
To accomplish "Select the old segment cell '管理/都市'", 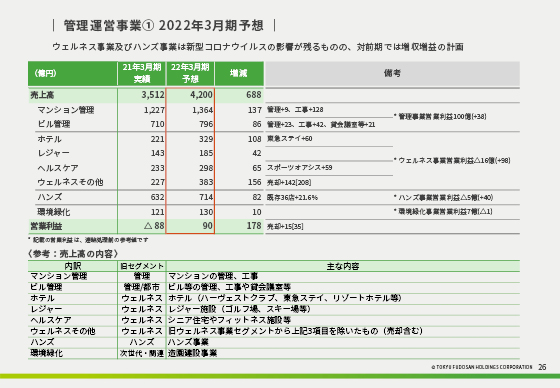I will (x=142, y=287).
